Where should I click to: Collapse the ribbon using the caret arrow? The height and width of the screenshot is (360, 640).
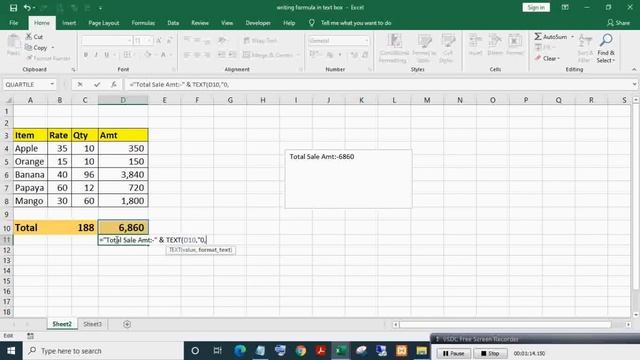(634, 69)
